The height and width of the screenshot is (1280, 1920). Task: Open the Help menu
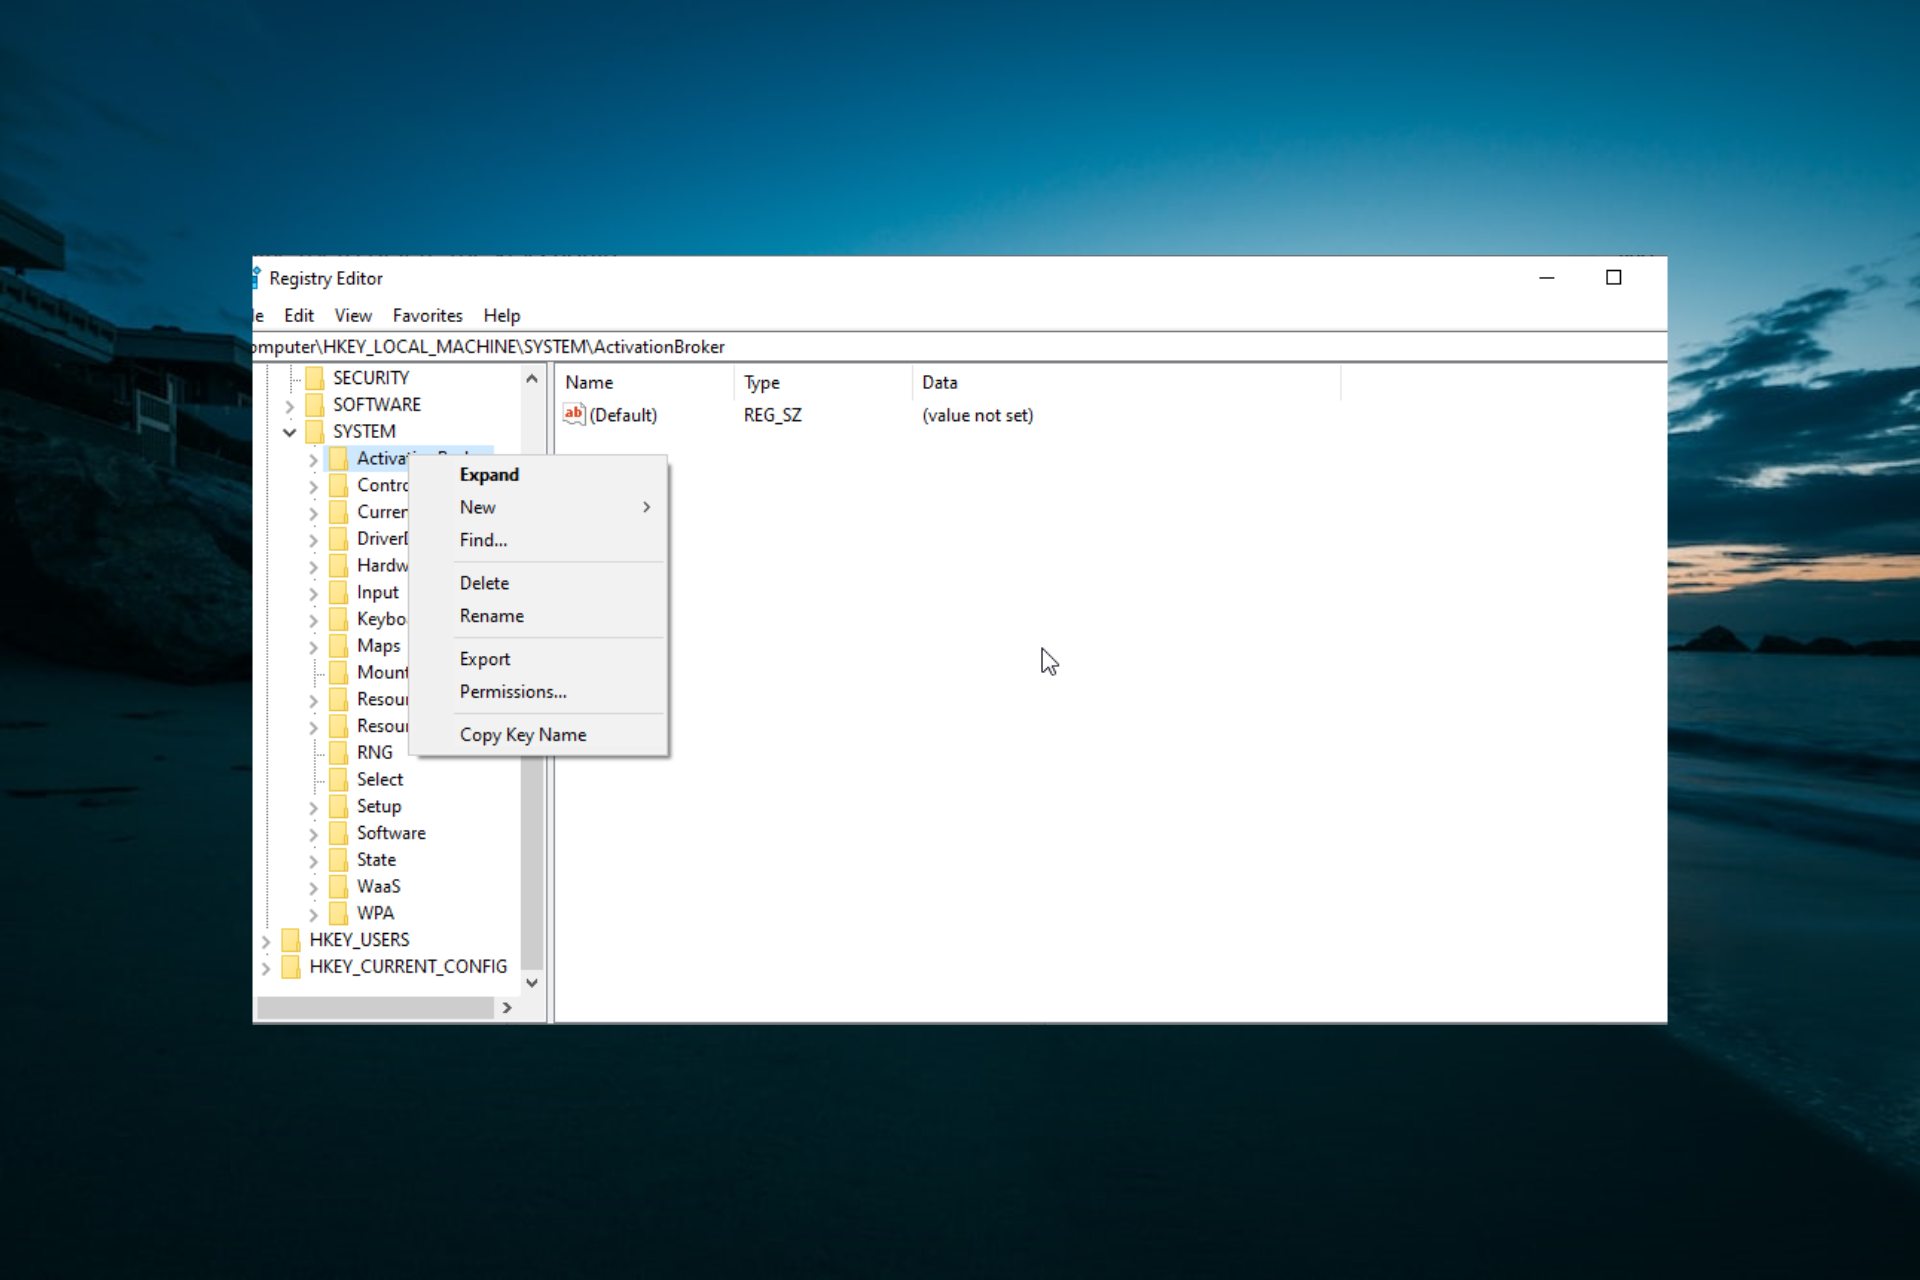click(502, 315)
